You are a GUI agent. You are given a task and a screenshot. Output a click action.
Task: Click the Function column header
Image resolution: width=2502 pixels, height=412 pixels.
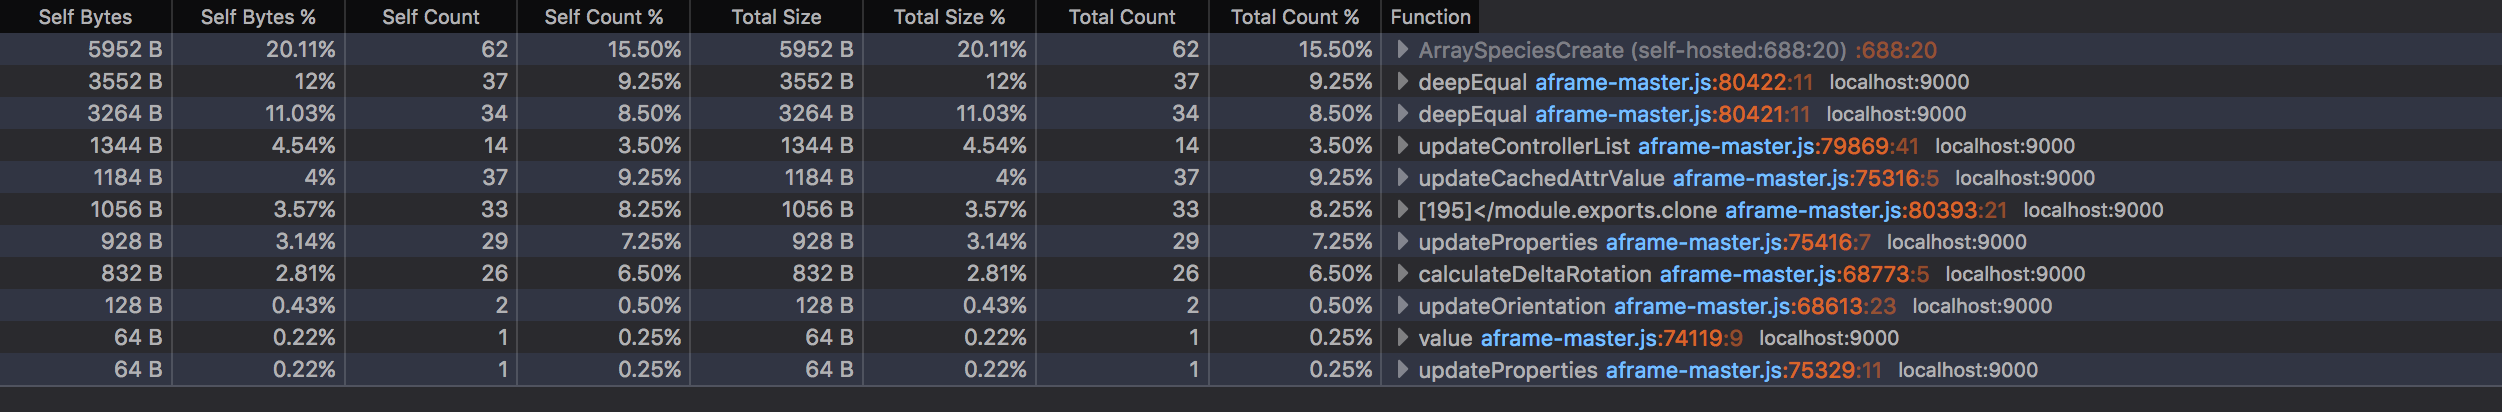click(1430, 17)
